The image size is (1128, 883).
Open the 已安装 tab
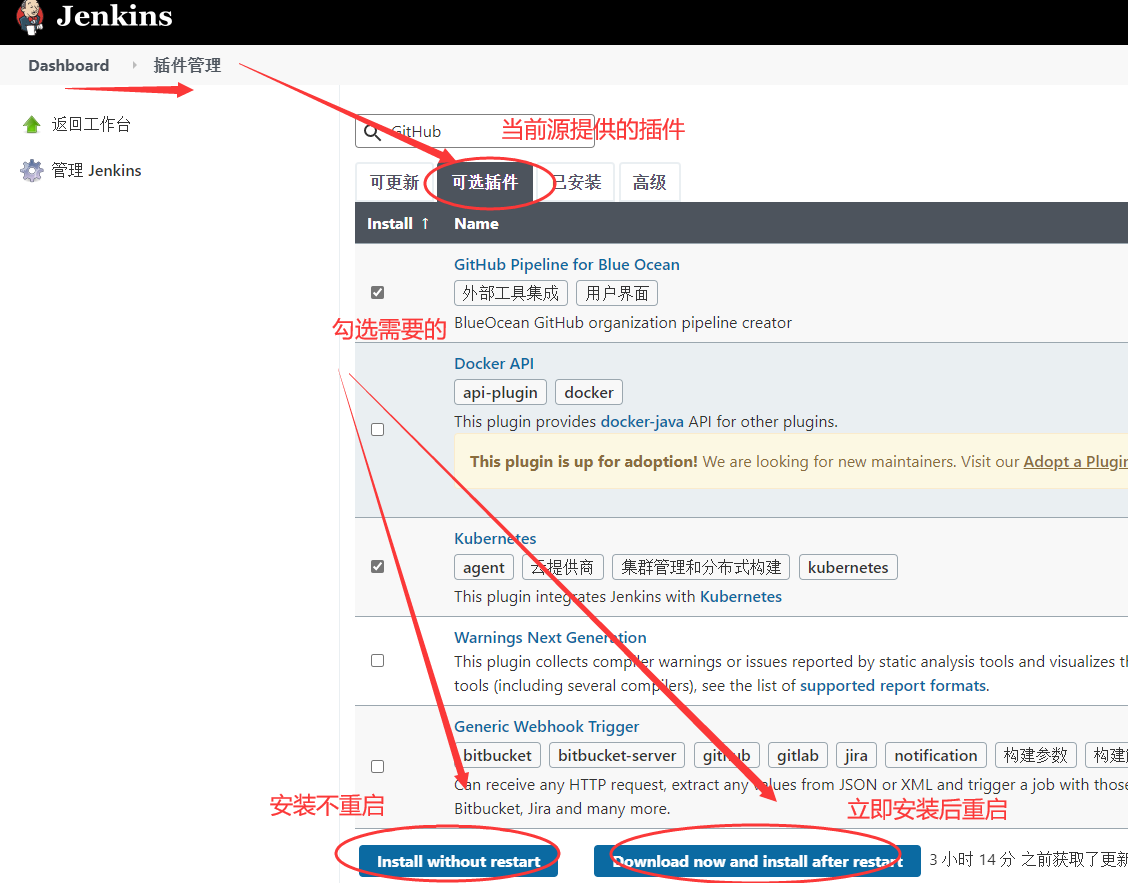[x=576, y=182]
